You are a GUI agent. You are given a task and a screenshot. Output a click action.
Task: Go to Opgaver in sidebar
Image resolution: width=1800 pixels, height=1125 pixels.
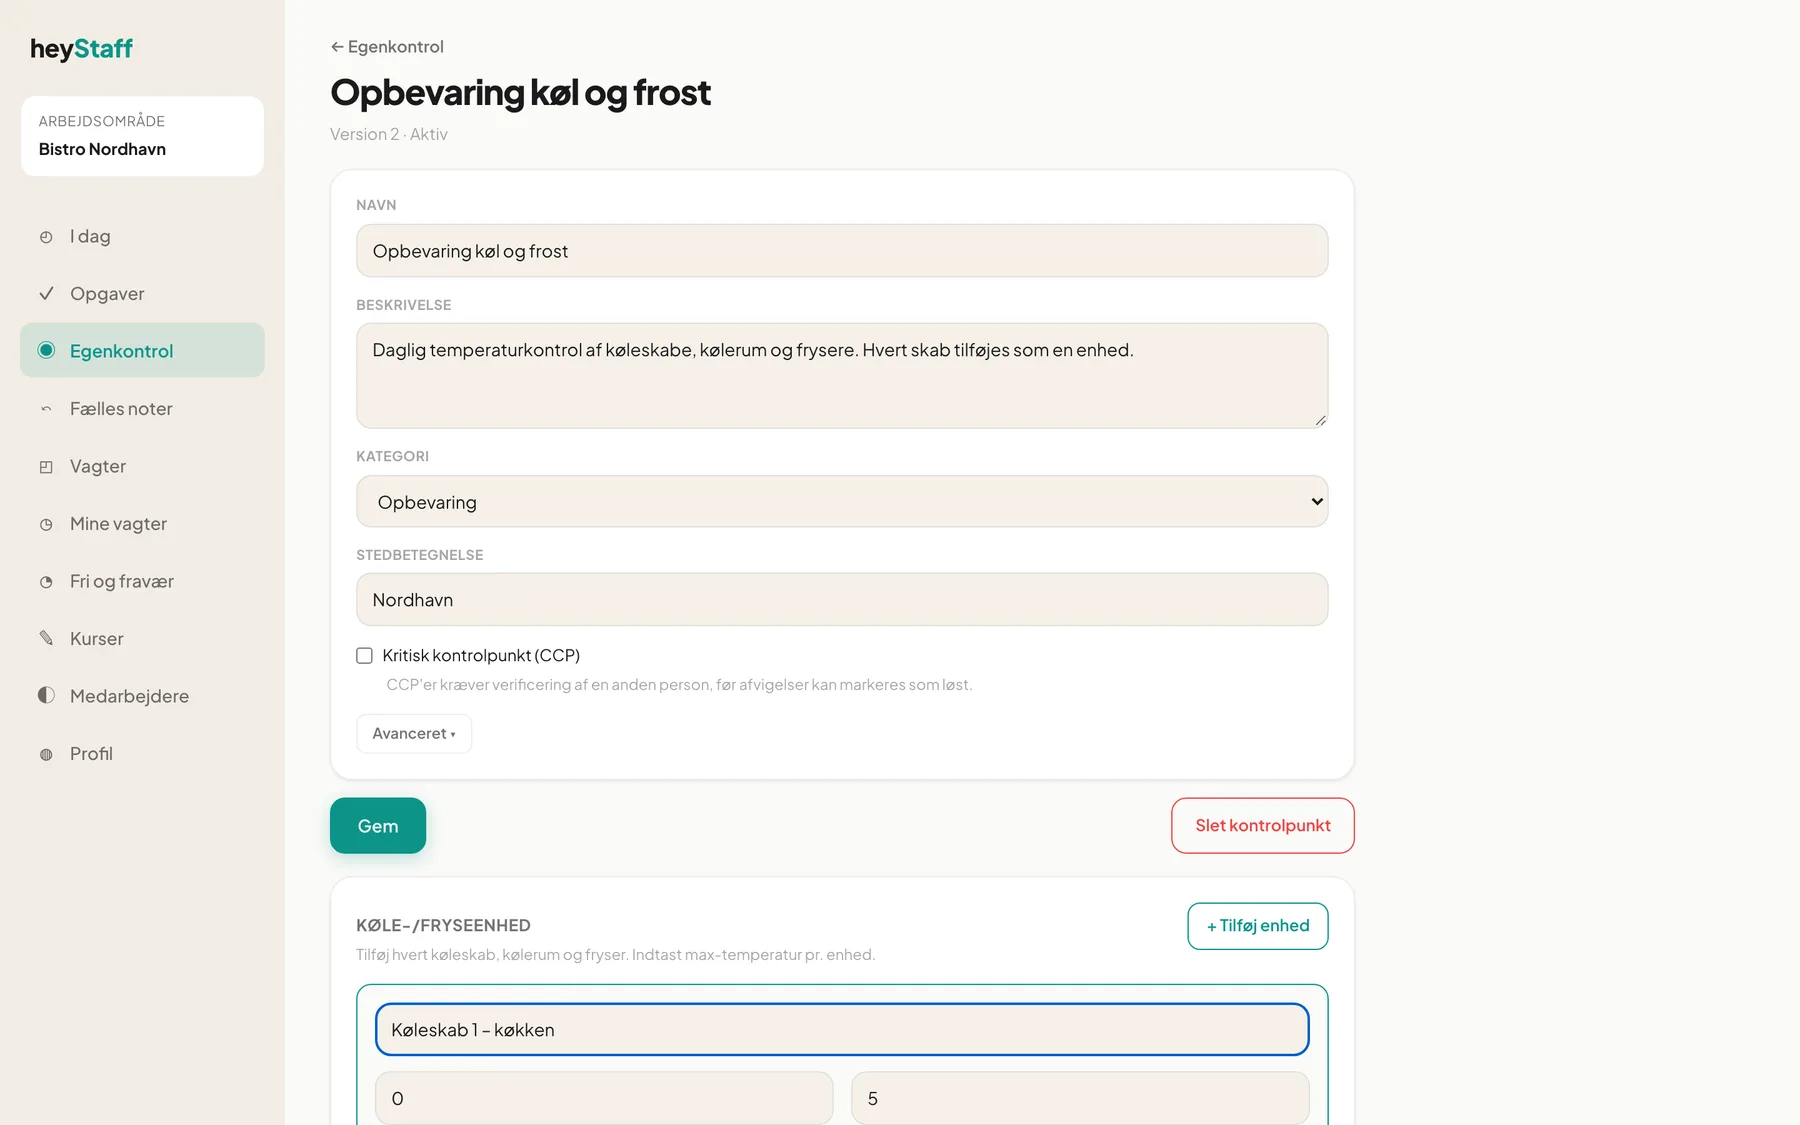[x=142, y=294]
